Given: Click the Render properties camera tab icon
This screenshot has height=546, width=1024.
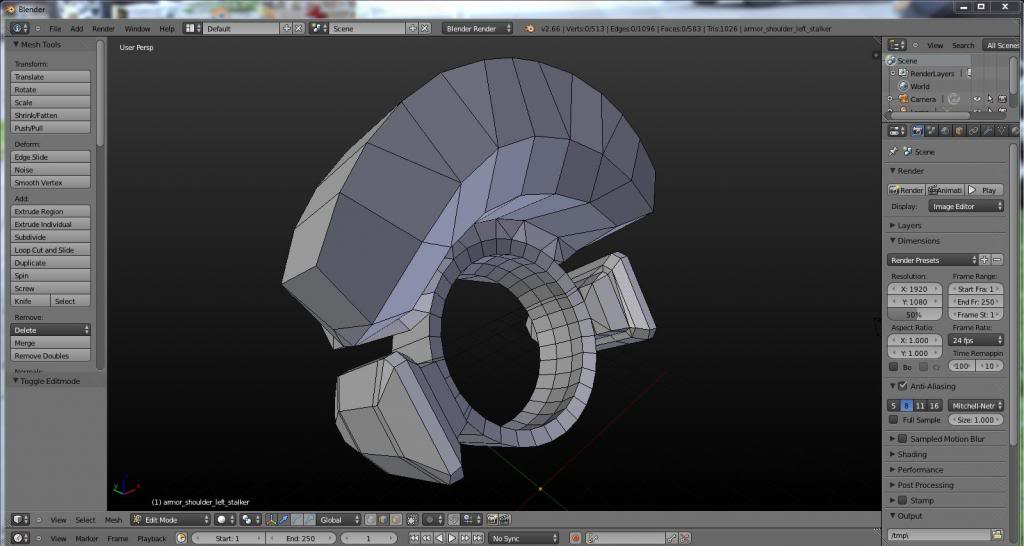Looking at the screenshot, I should 918,131.
